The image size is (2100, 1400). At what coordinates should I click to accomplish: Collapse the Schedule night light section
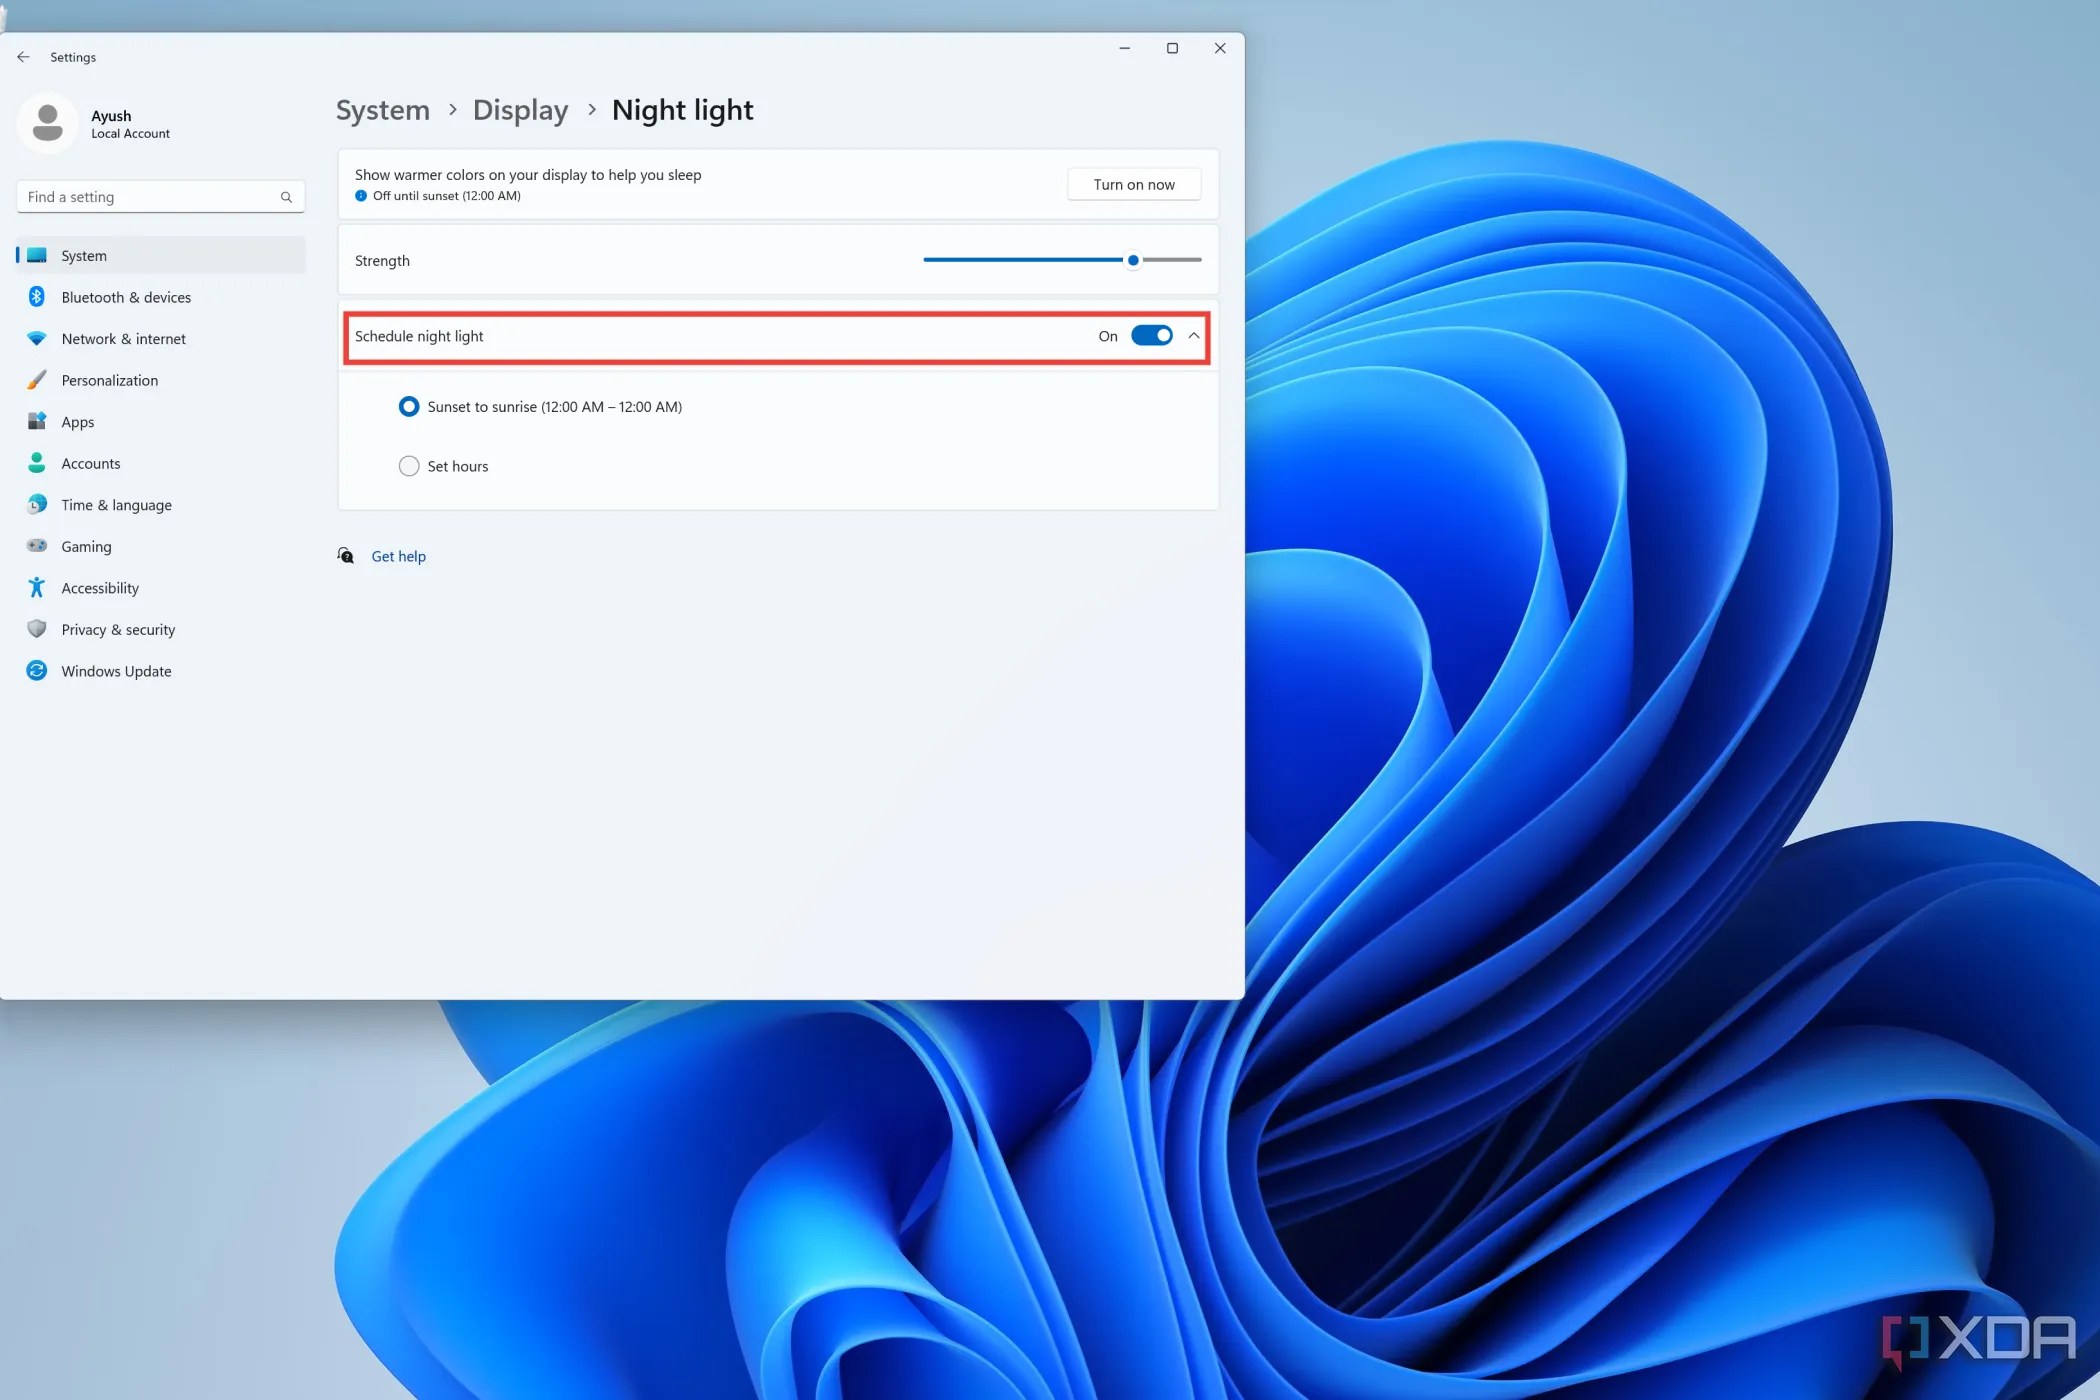pos(1193,336)
